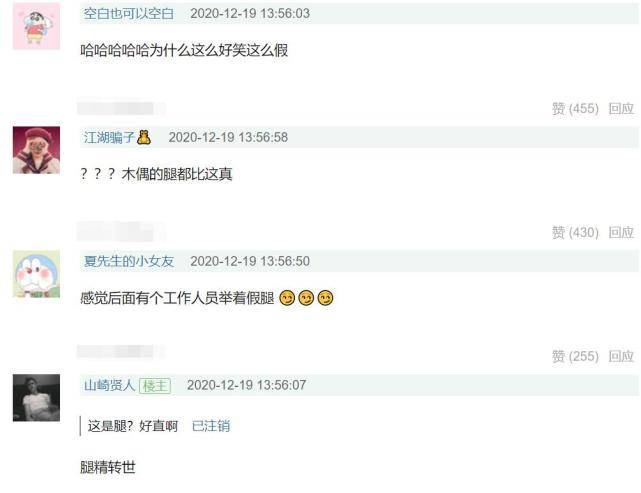Screen dimensions: 641x493
Task: Open 山崎贤人's black-and-white avatar
Action: [x=36, y=398]
